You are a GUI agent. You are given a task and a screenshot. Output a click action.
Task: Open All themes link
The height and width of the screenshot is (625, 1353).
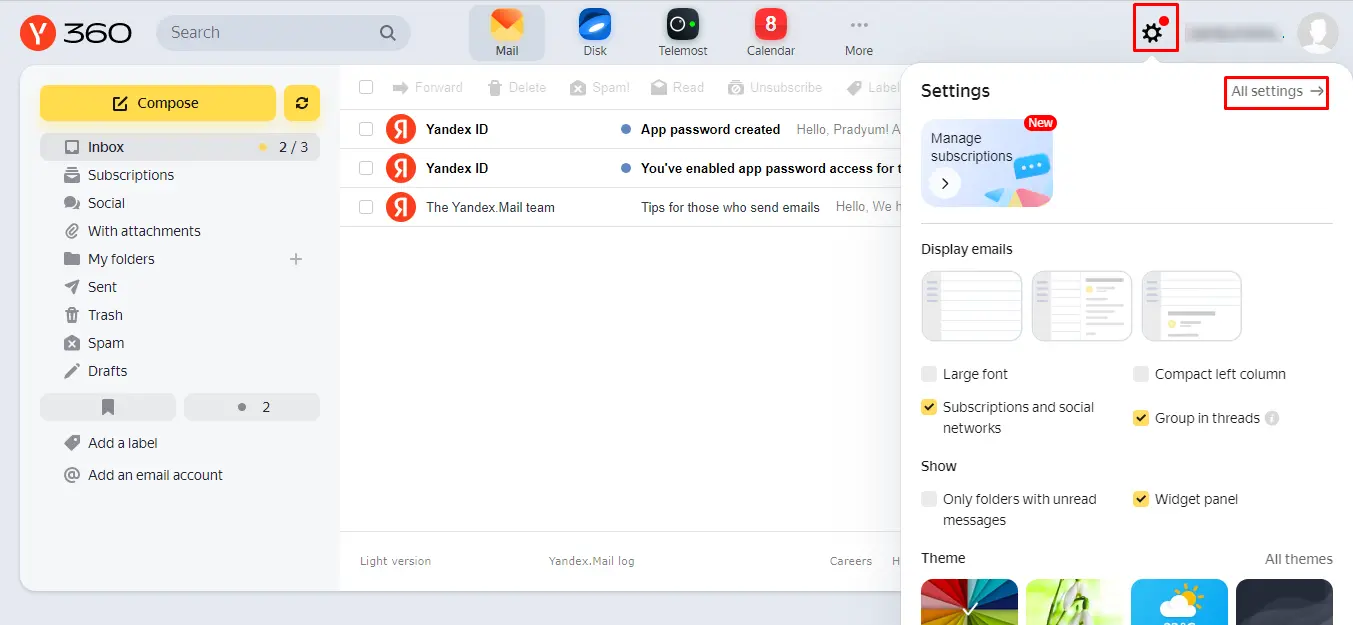point(1299,559)
